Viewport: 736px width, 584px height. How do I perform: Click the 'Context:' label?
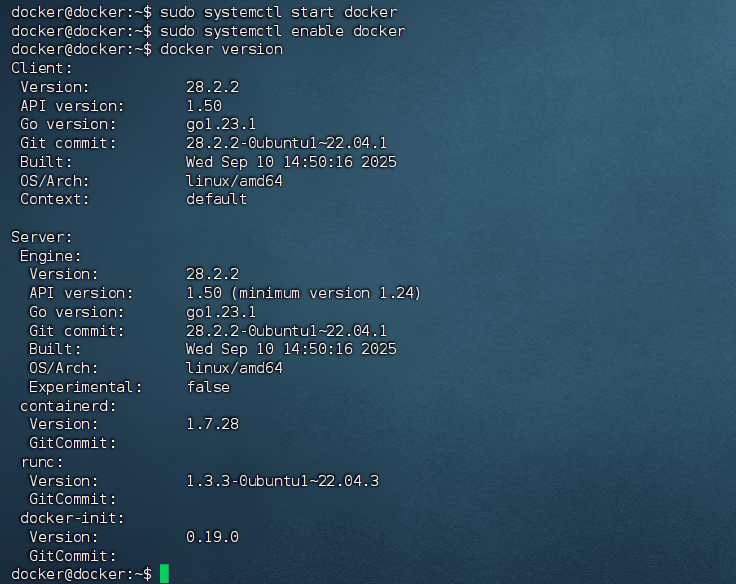(54, 199)
